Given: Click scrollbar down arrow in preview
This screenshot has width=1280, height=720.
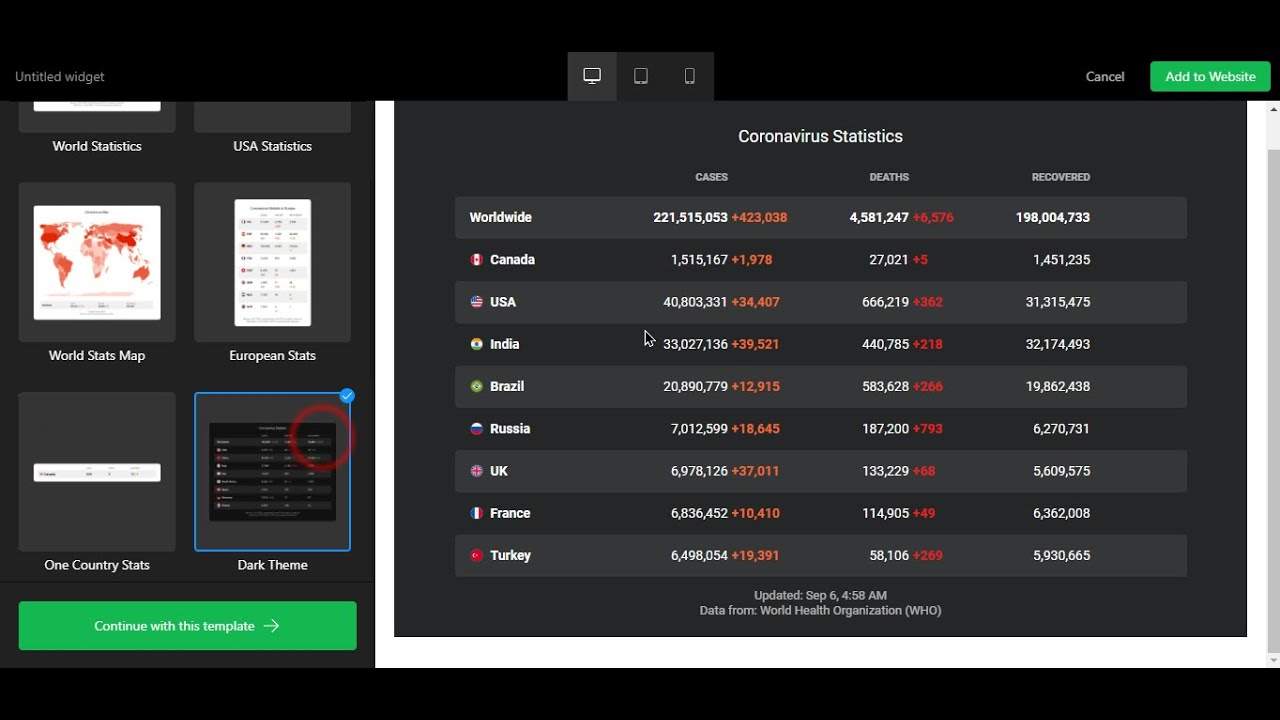Looking at the screenshot, I should point(1273,660).
